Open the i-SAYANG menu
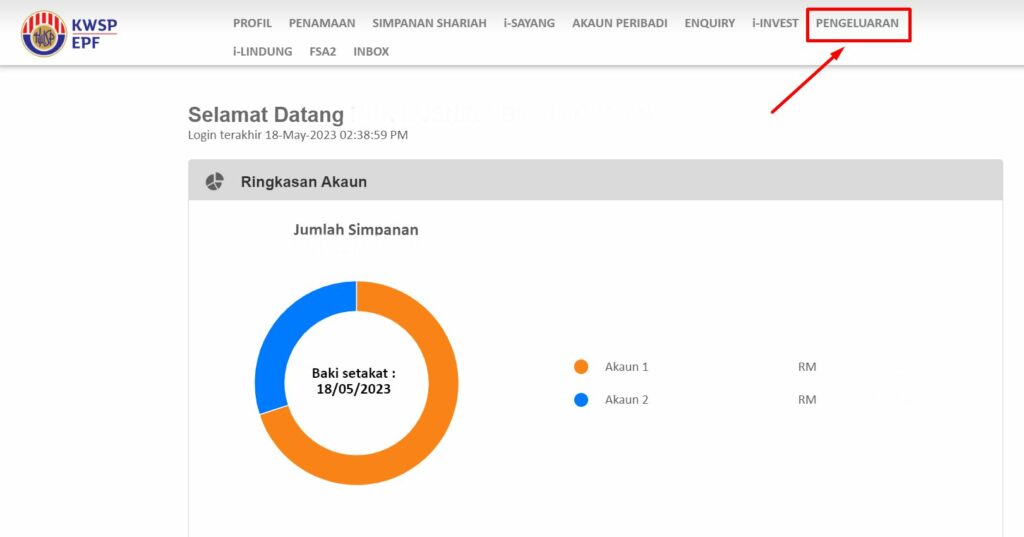The width and height of the screenshot is (1024, 537). [x=529, y=23]
